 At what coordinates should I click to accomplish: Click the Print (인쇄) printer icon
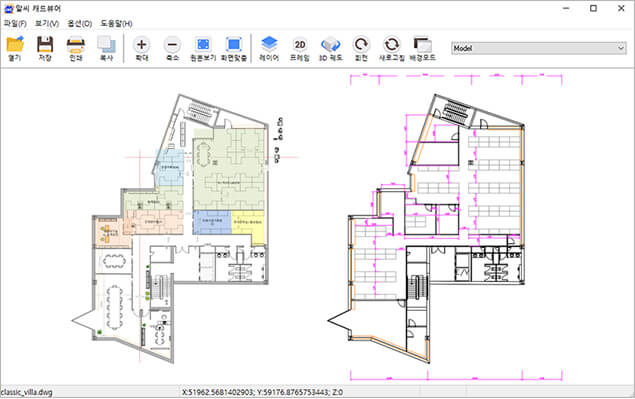[x=76, y=45]
